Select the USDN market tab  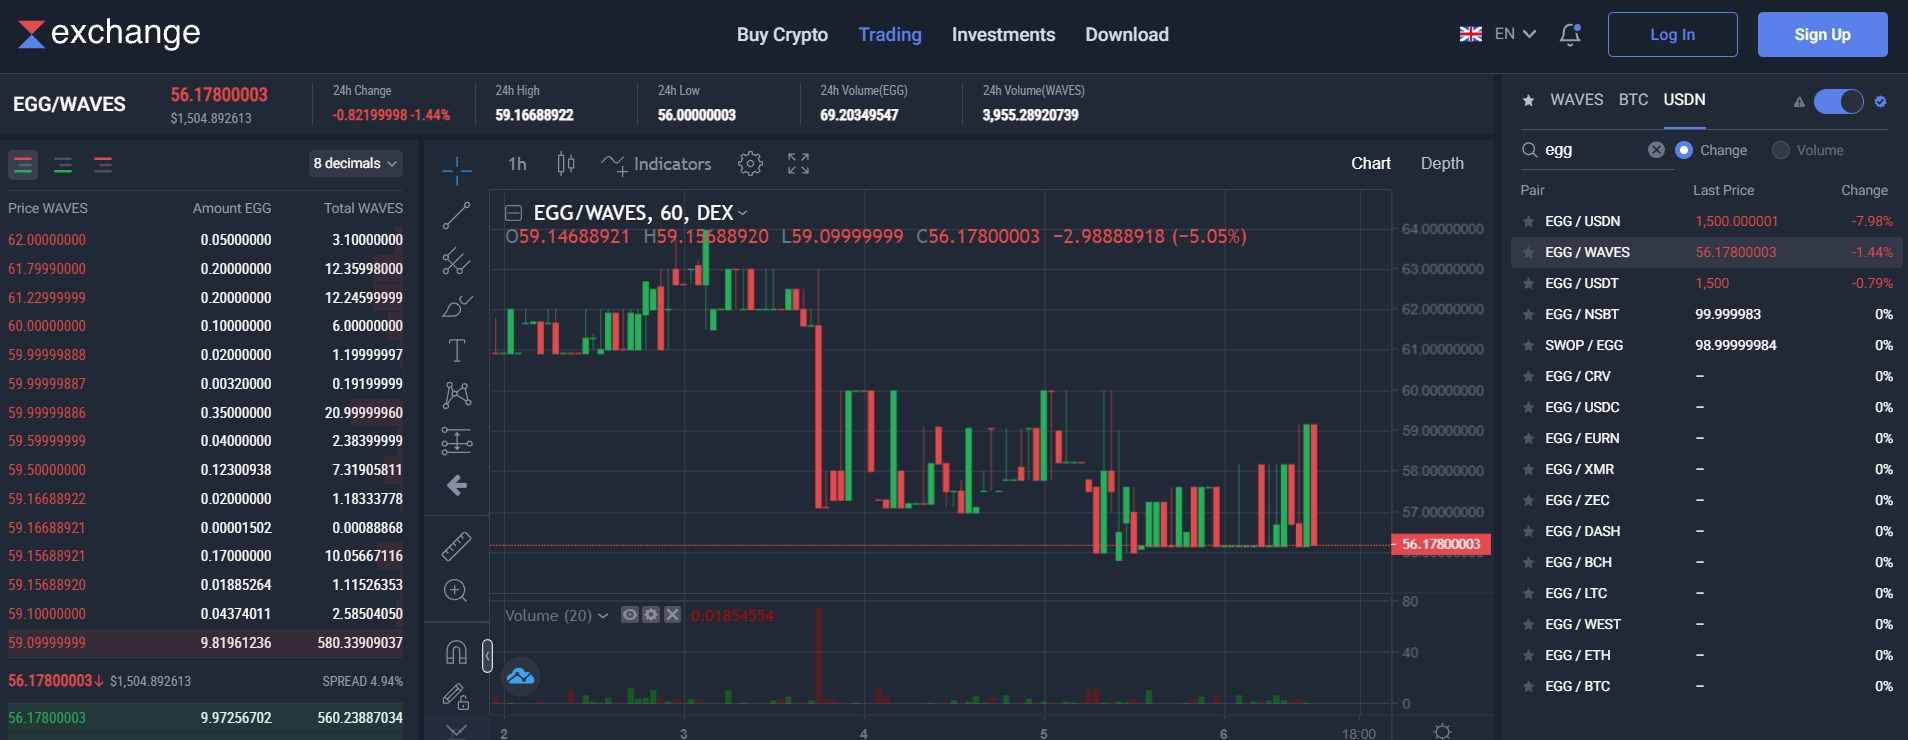1684,100
